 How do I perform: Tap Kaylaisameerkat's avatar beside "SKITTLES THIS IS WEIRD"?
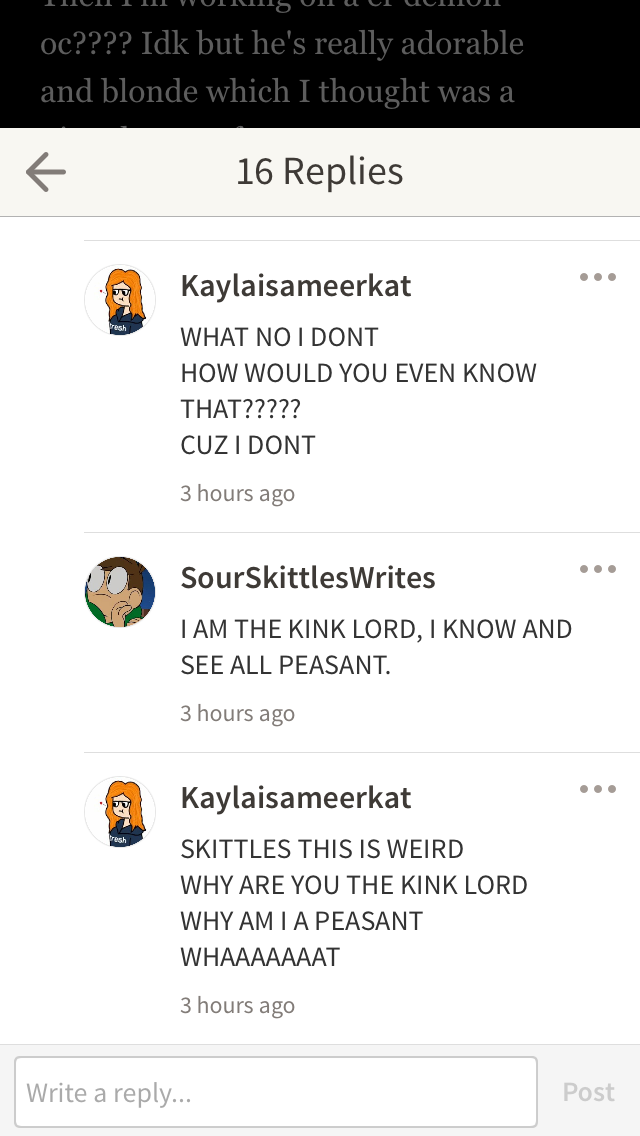pos(120,812)
